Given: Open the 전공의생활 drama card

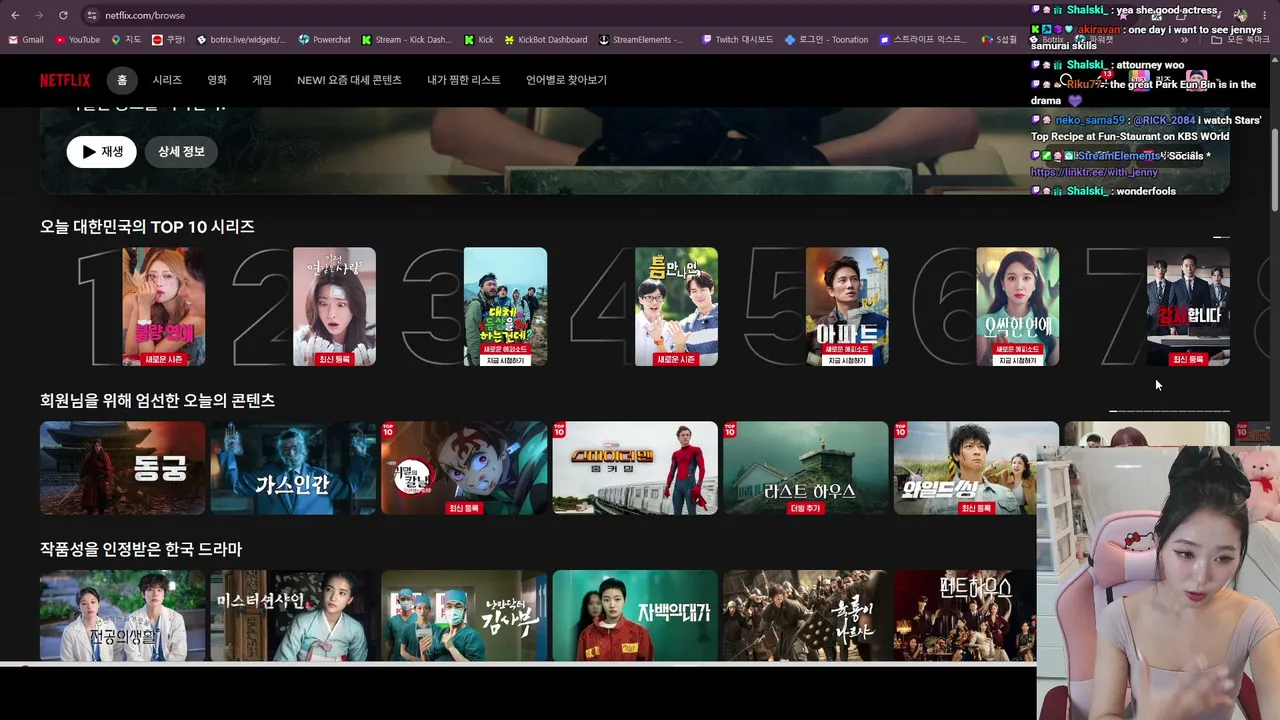Looking at the screenshot, I should [x=122, y=616].
